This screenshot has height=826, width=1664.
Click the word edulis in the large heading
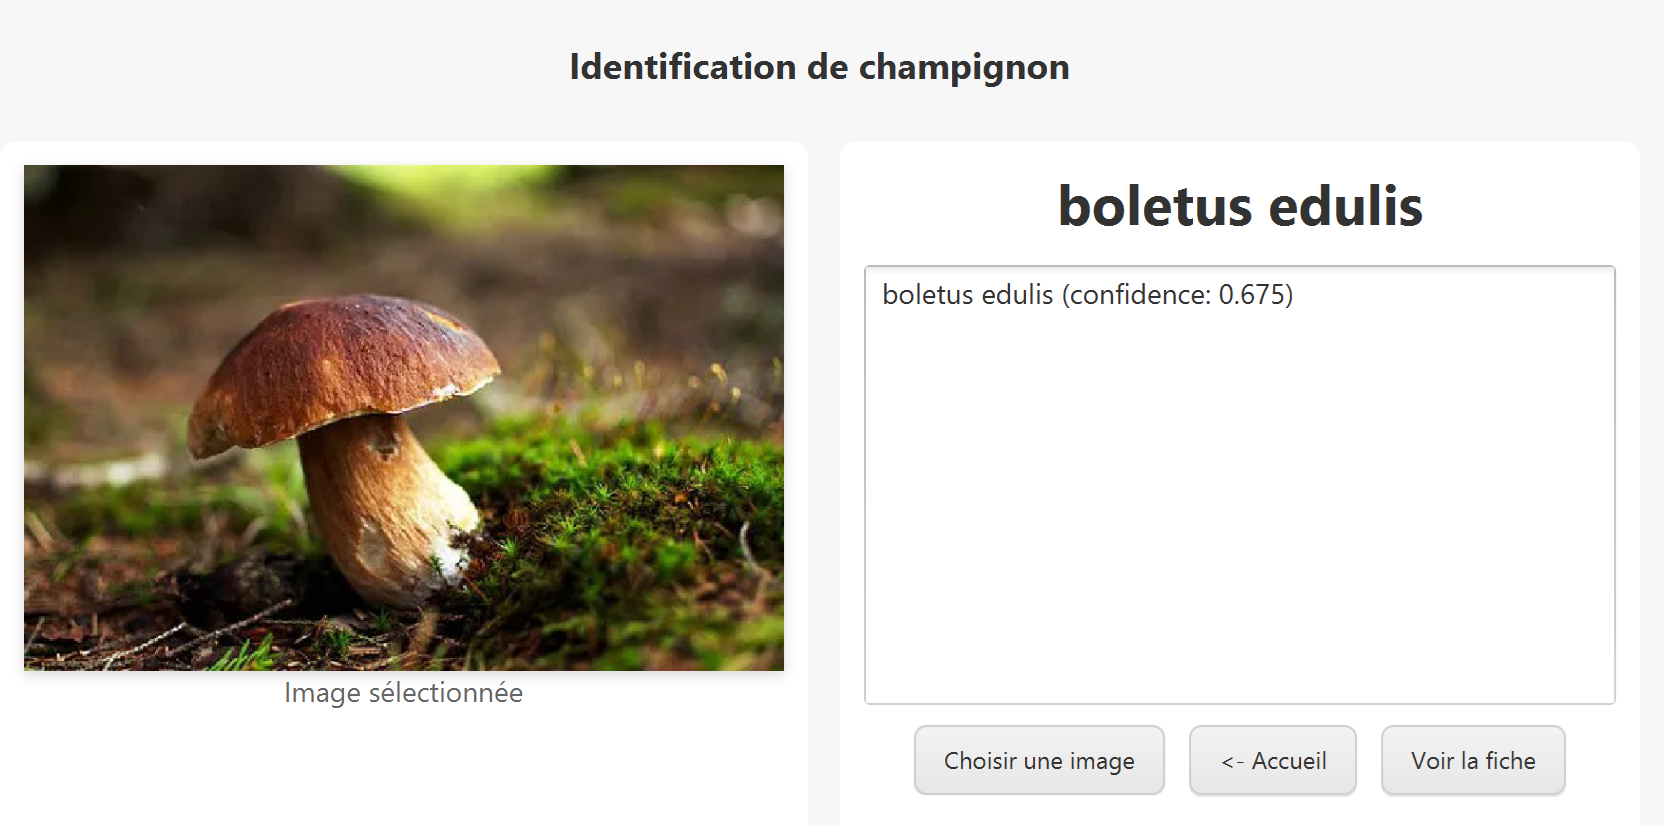[x=1345, y=207]
